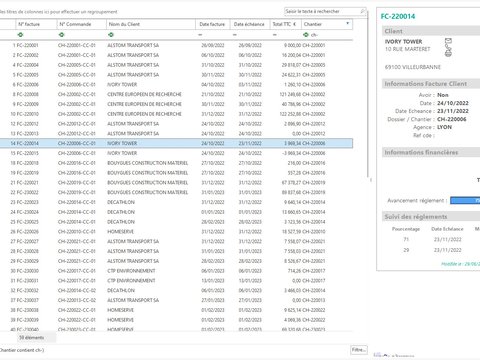Viewport: 480px width, 360px height.
Task: Click the 'Modifié le' link at the panel bottom
Action: click(460, 264)
